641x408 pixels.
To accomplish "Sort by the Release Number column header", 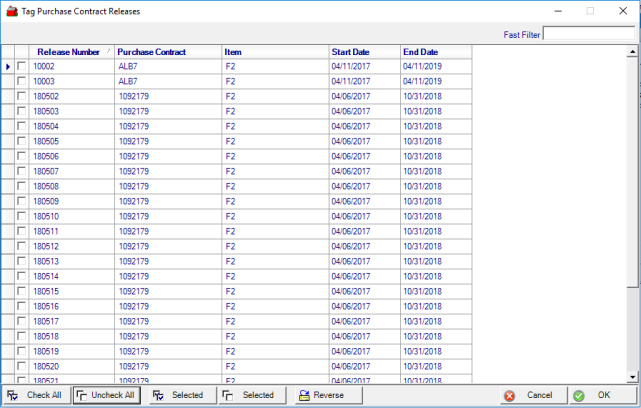I will (x=66, y=51).
